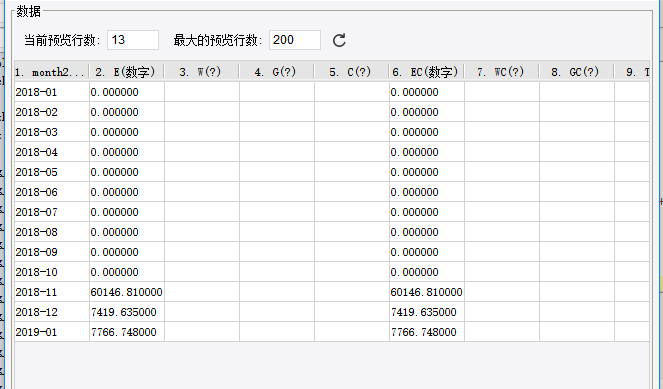Click the refresh preview icon

point(339,41)
